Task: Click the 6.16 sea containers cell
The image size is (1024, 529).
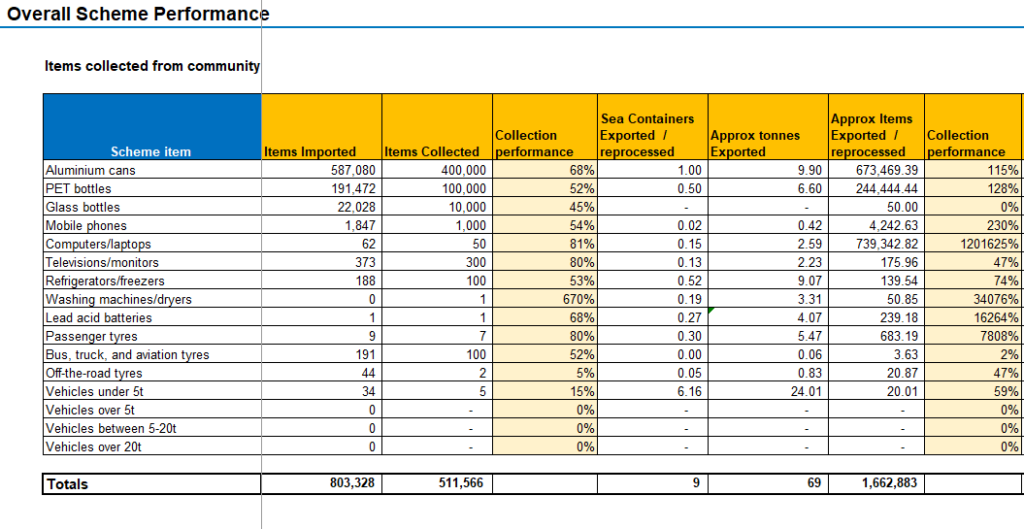Action: [652, 391]
